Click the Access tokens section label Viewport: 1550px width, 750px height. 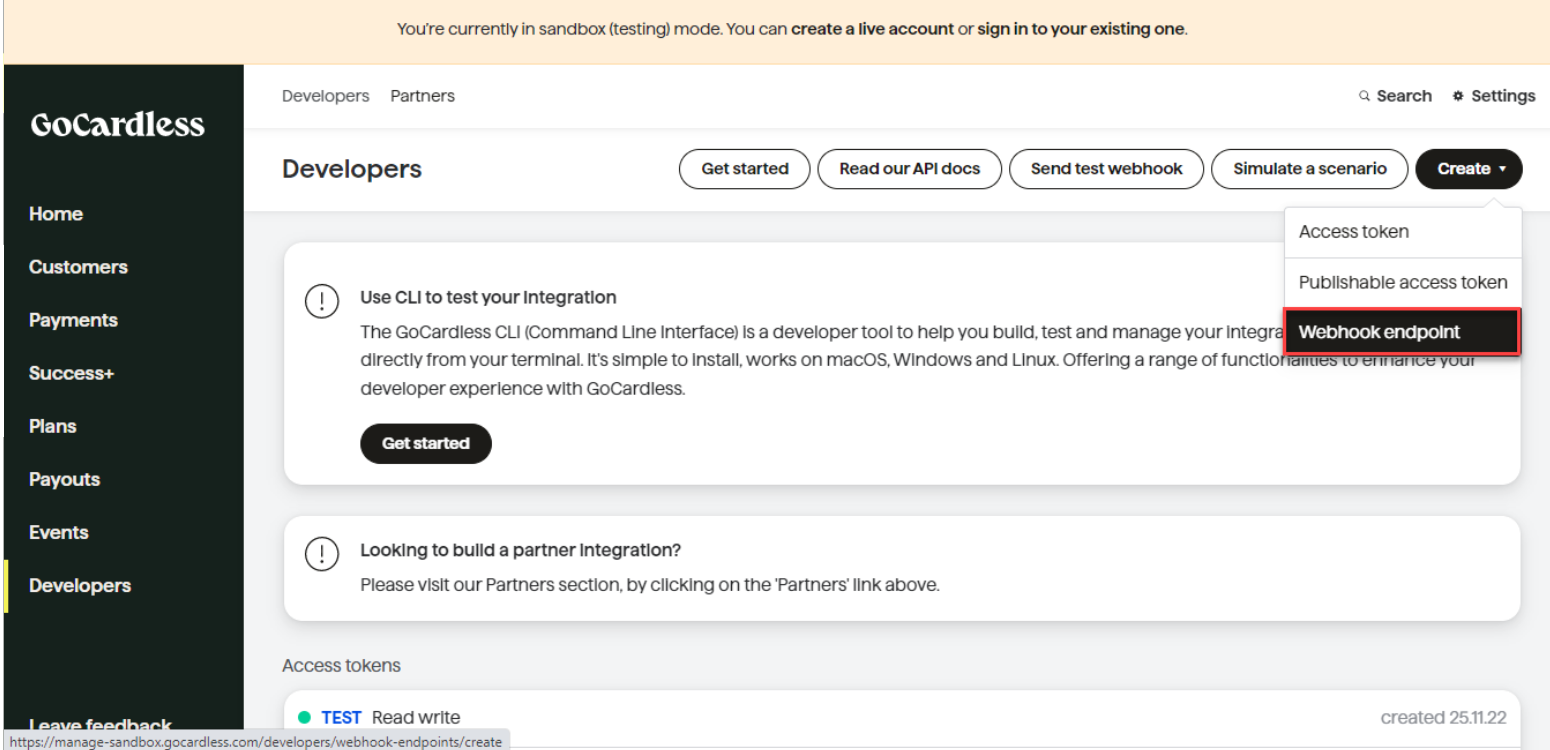coord(341,665)
